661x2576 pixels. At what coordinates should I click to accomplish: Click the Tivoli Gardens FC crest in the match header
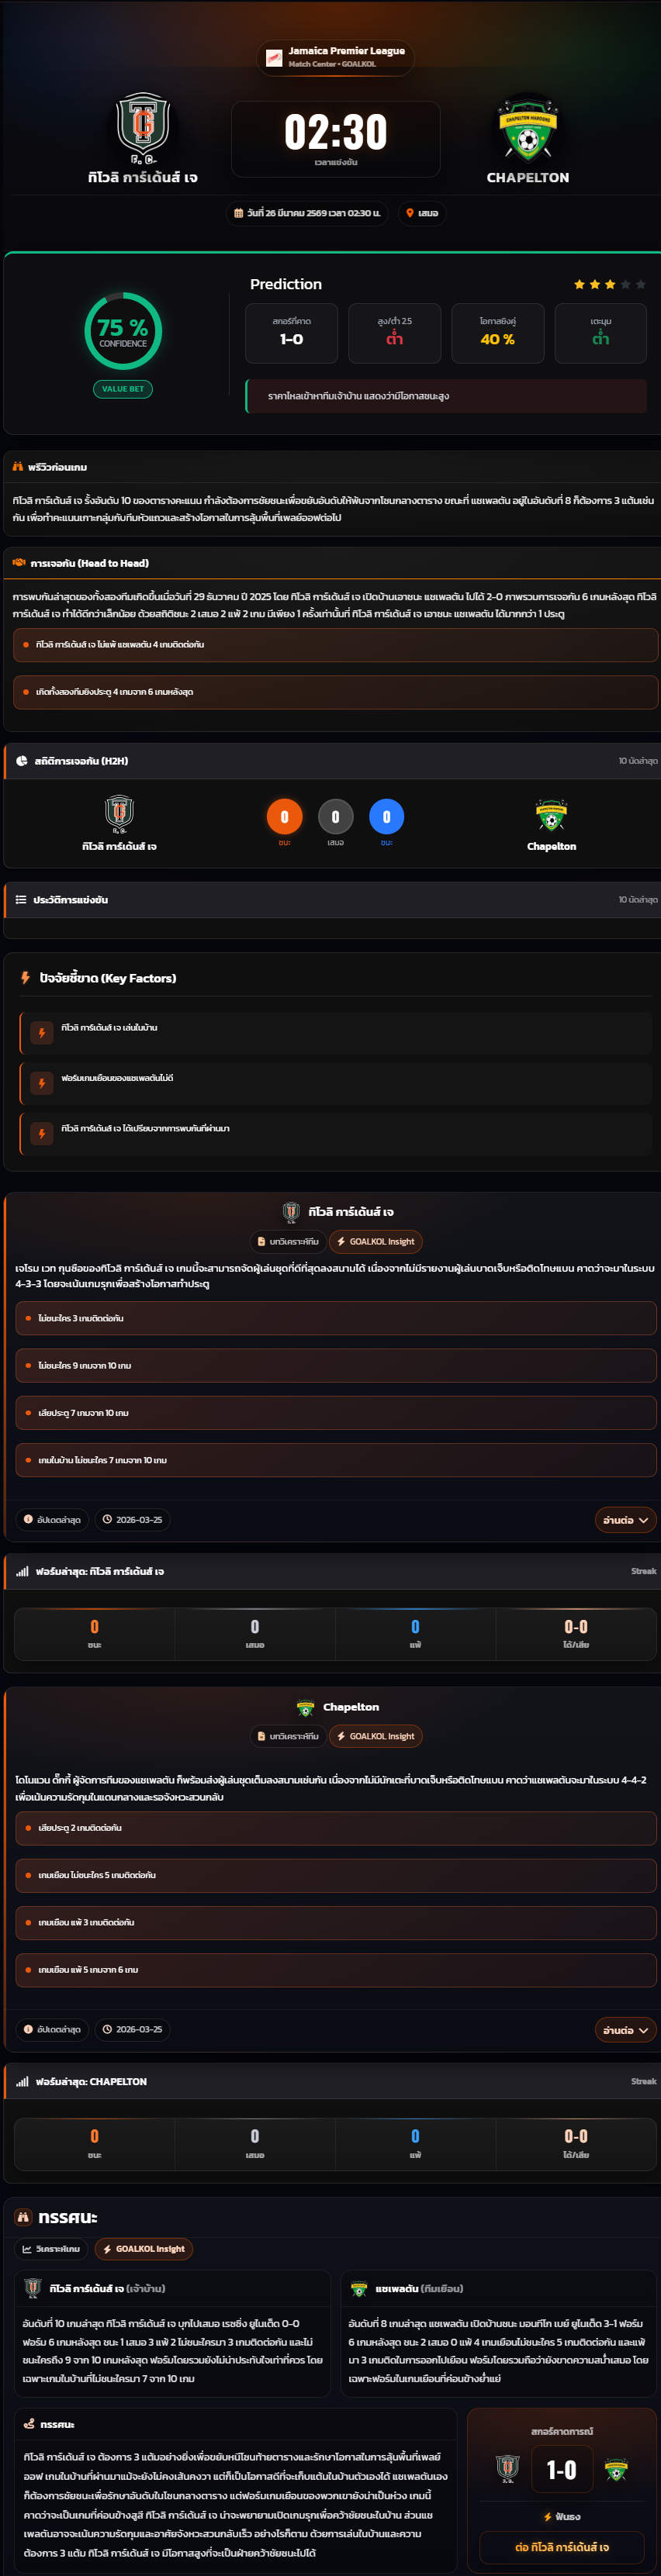(x=143, y=128)
